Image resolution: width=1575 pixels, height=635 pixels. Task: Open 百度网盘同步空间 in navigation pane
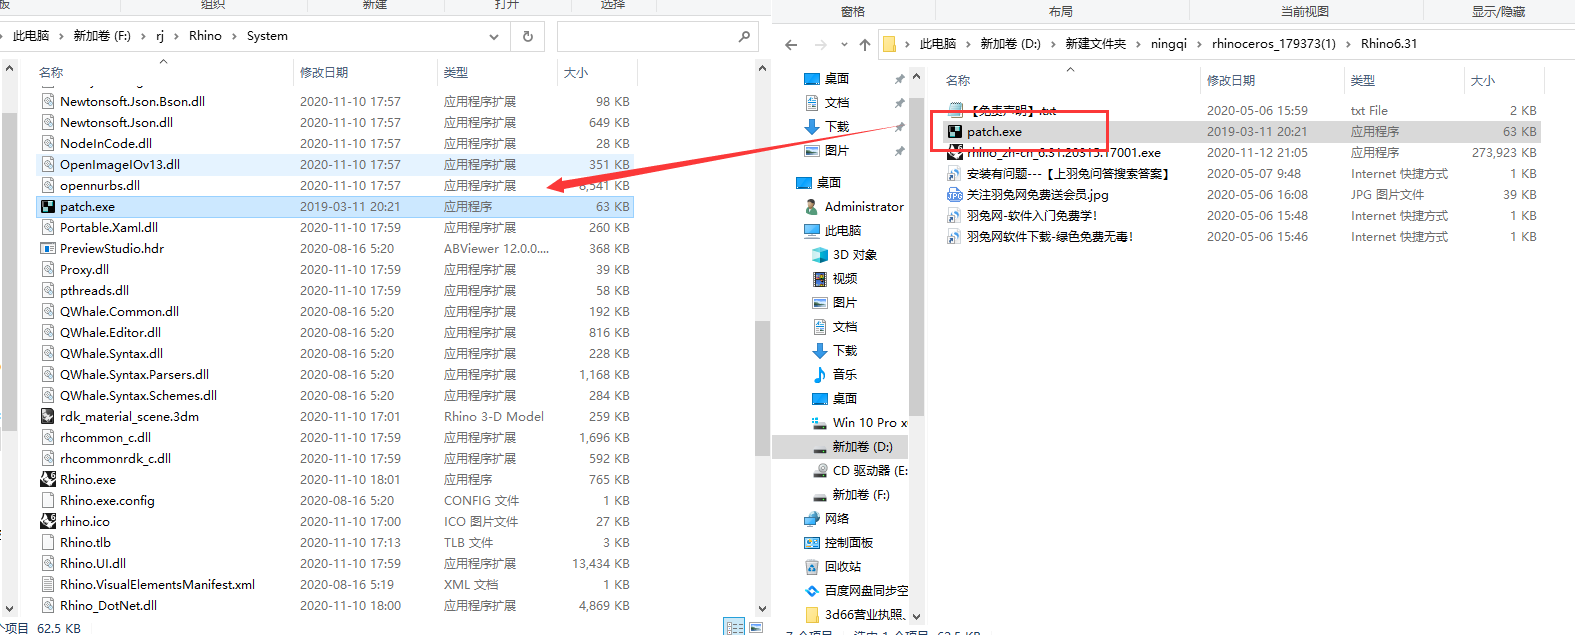click(856, 590)
